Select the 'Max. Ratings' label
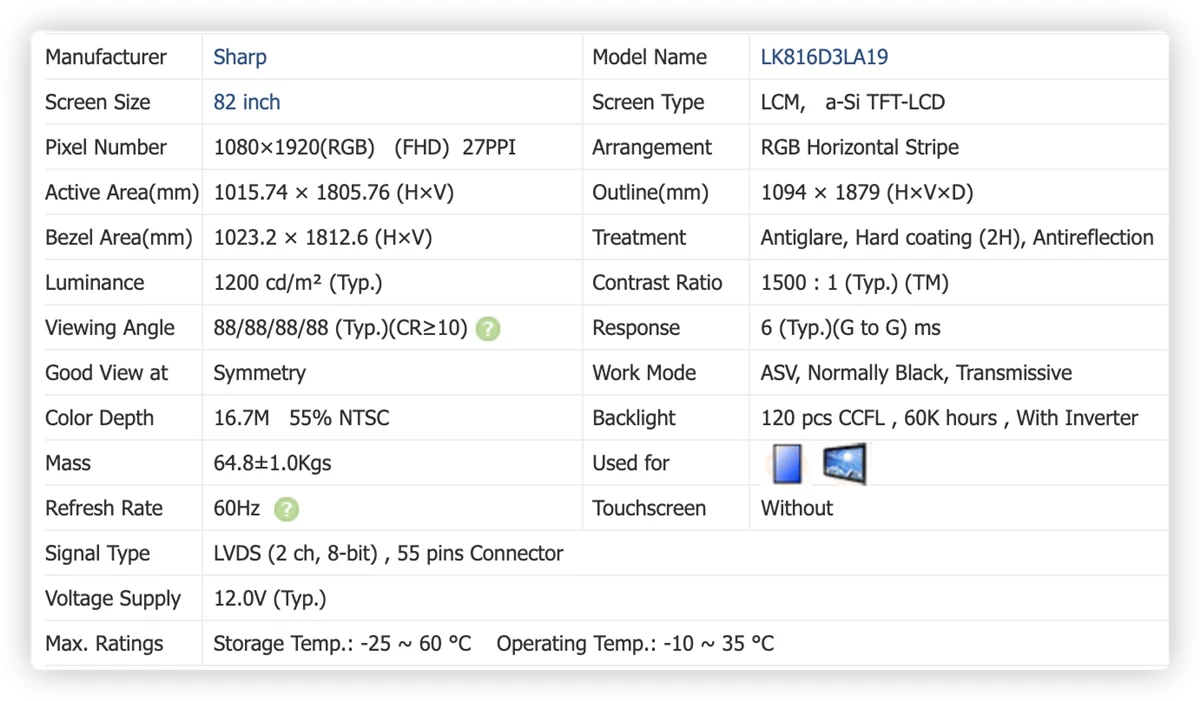 [104, 644]
